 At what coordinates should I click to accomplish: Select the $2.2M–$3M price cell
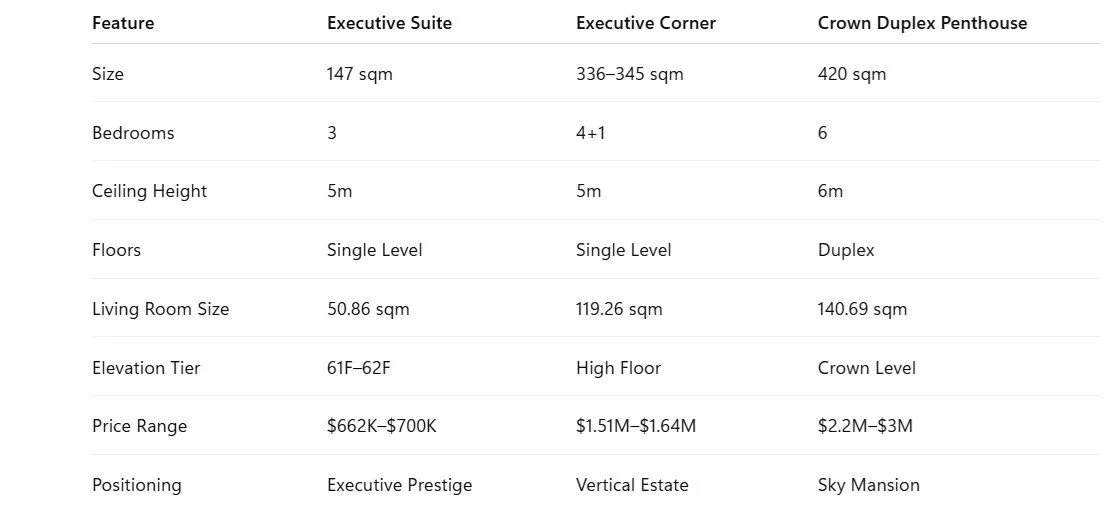tap(864, 426)
